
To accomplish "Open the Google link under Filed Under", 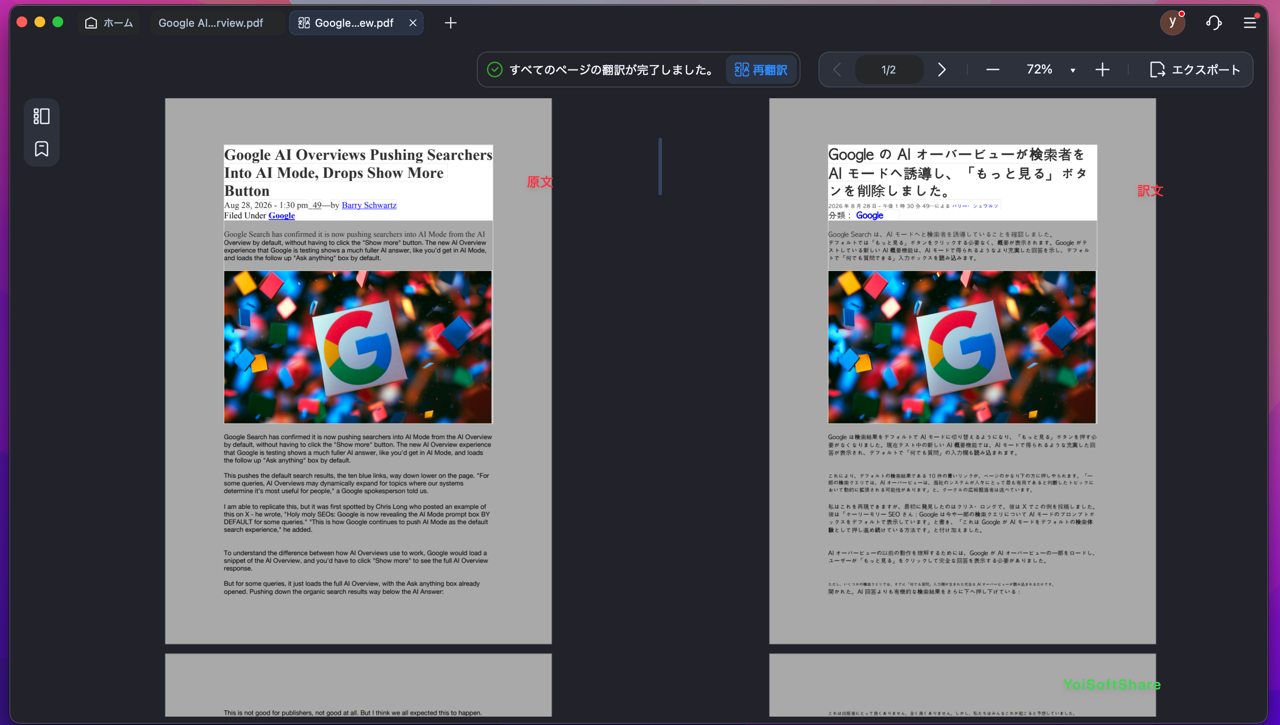I will (281, 215).
